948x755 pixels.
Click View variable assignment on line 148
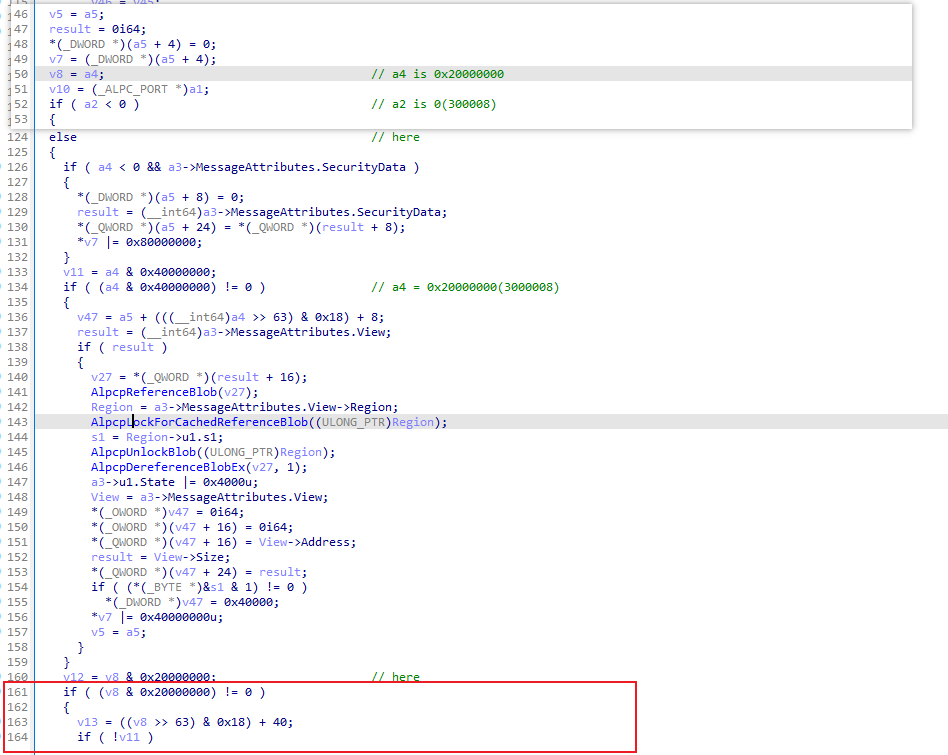tap(105, 497)
